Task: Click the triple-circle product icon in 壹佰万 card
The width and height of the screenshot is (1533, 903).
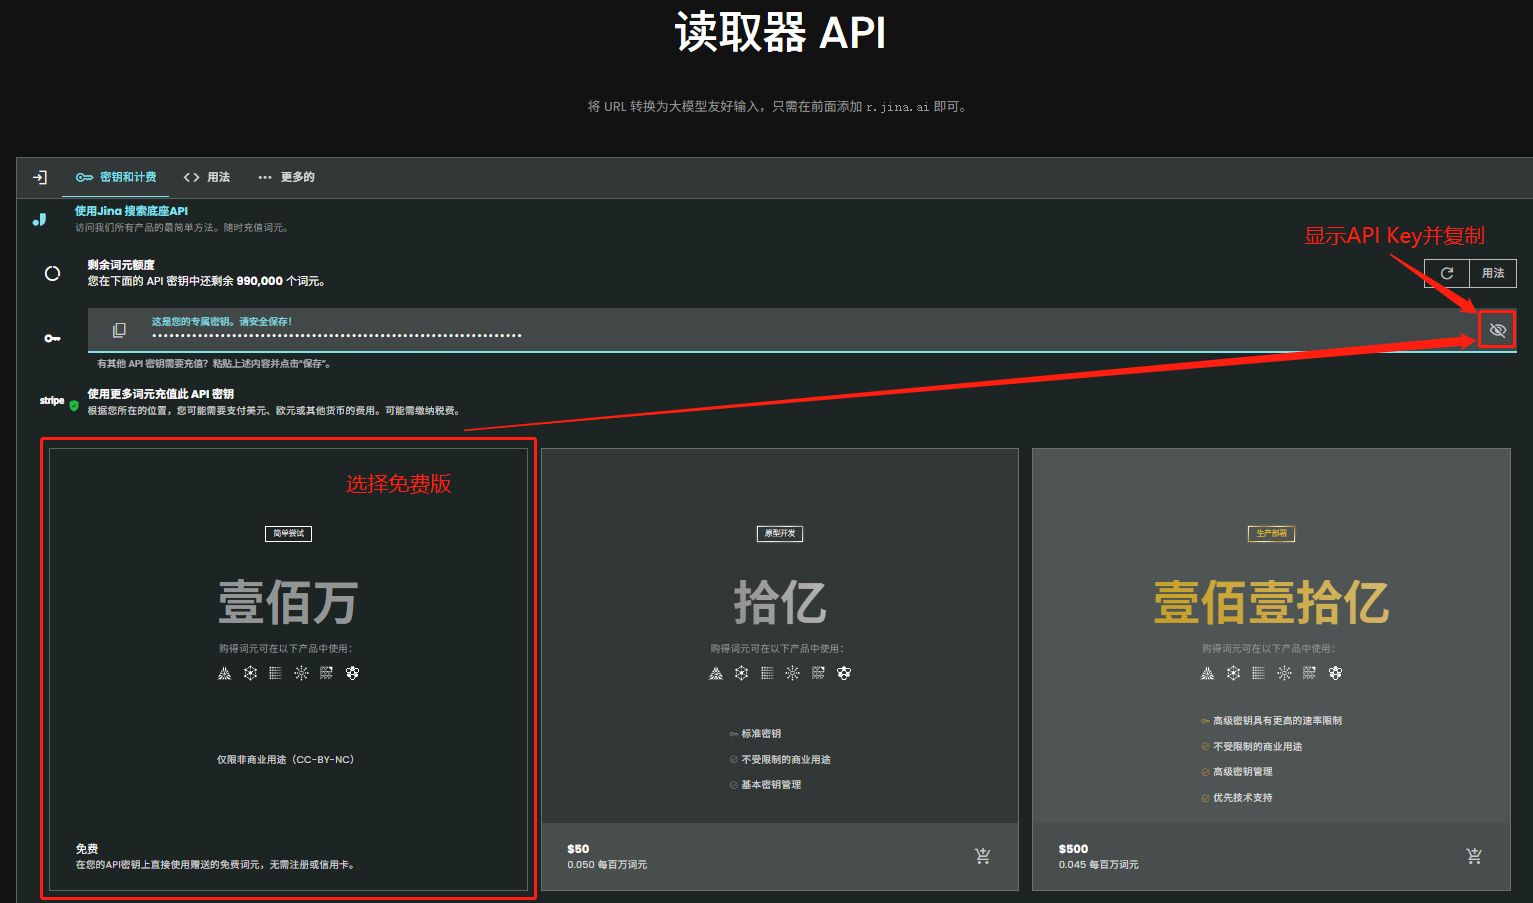Action: point(352,673)
